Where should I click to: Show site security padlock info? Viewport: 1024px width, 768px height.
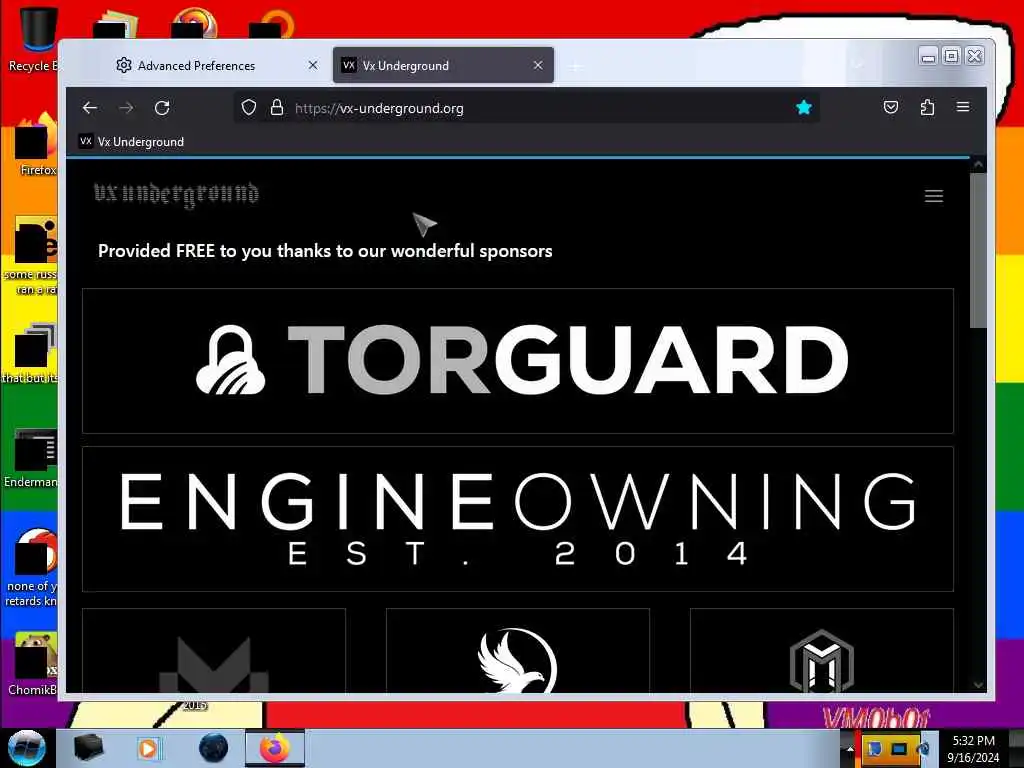pos(277,108)
